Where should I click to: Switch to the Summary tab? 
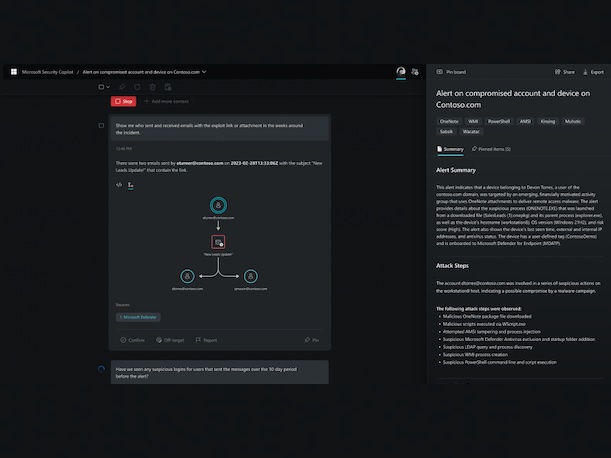[450, 148]
